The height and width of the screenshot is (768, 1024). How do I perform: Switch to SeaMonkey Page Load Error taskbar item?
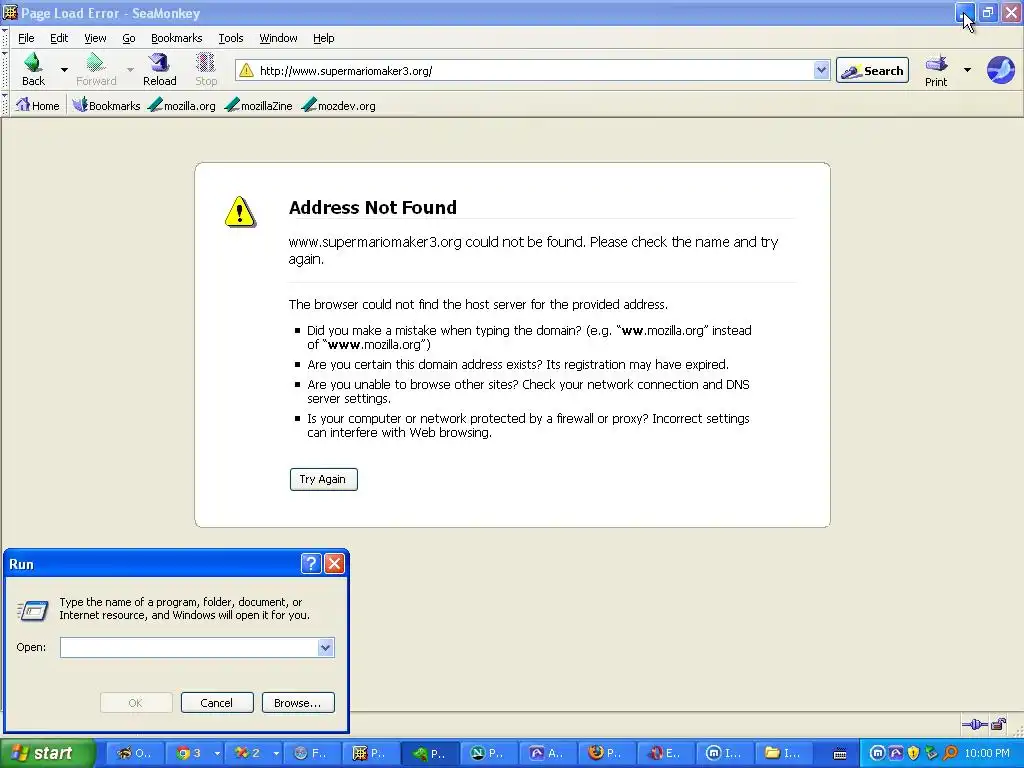[x=369, y=753]
